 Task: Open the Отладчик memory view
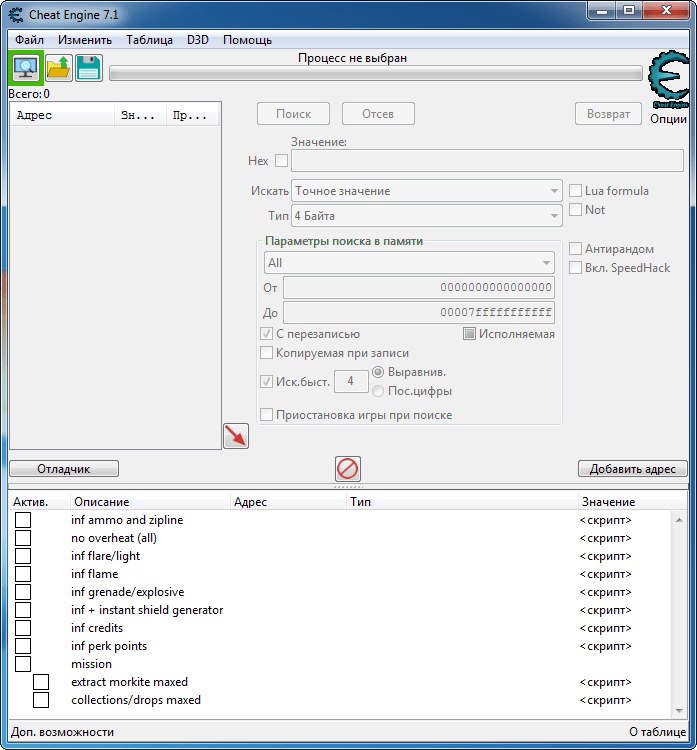click(x=64, y=469)
